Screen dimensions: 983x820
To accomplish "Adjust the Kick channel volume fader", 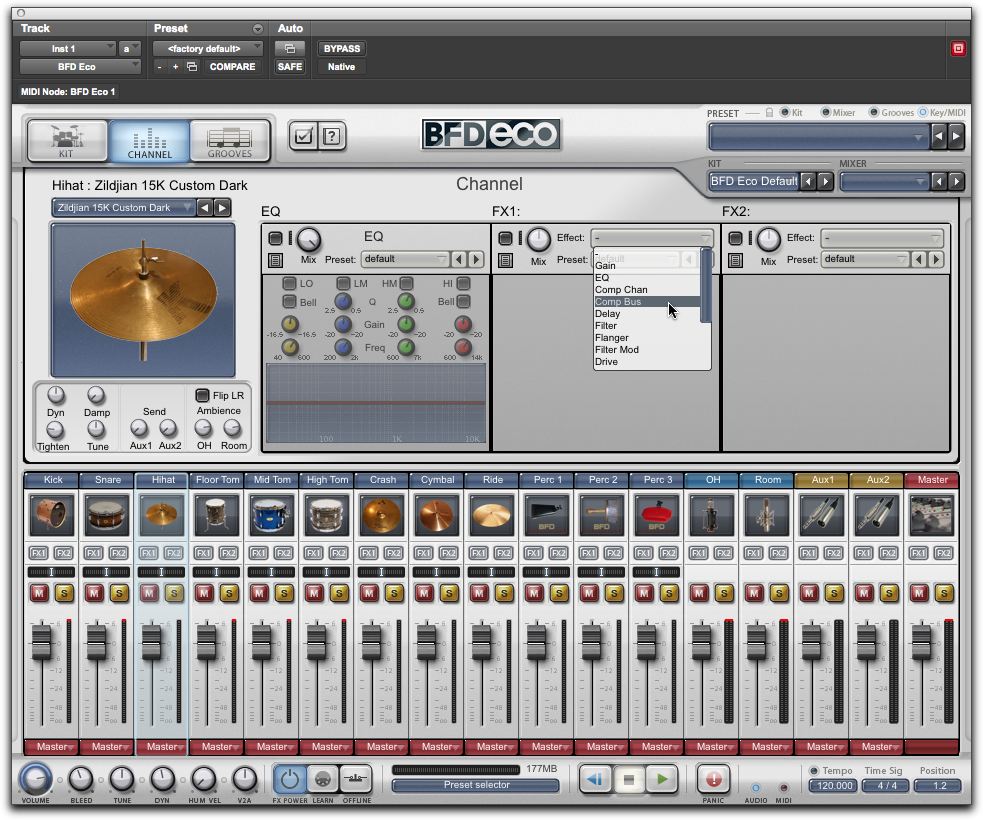I will tap(41, 641).
